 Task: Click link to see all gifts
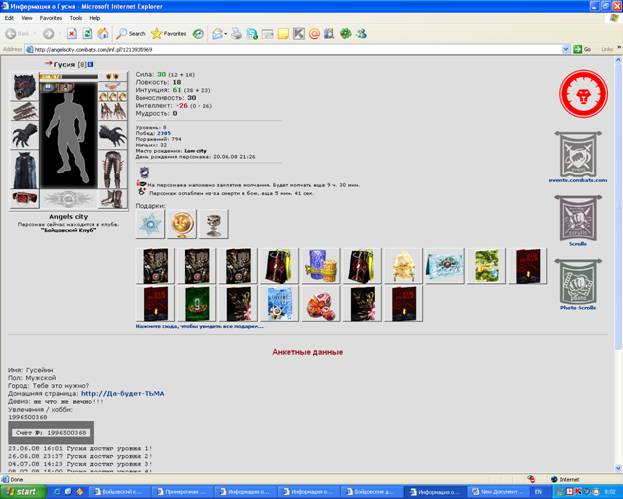click(199, 326)
